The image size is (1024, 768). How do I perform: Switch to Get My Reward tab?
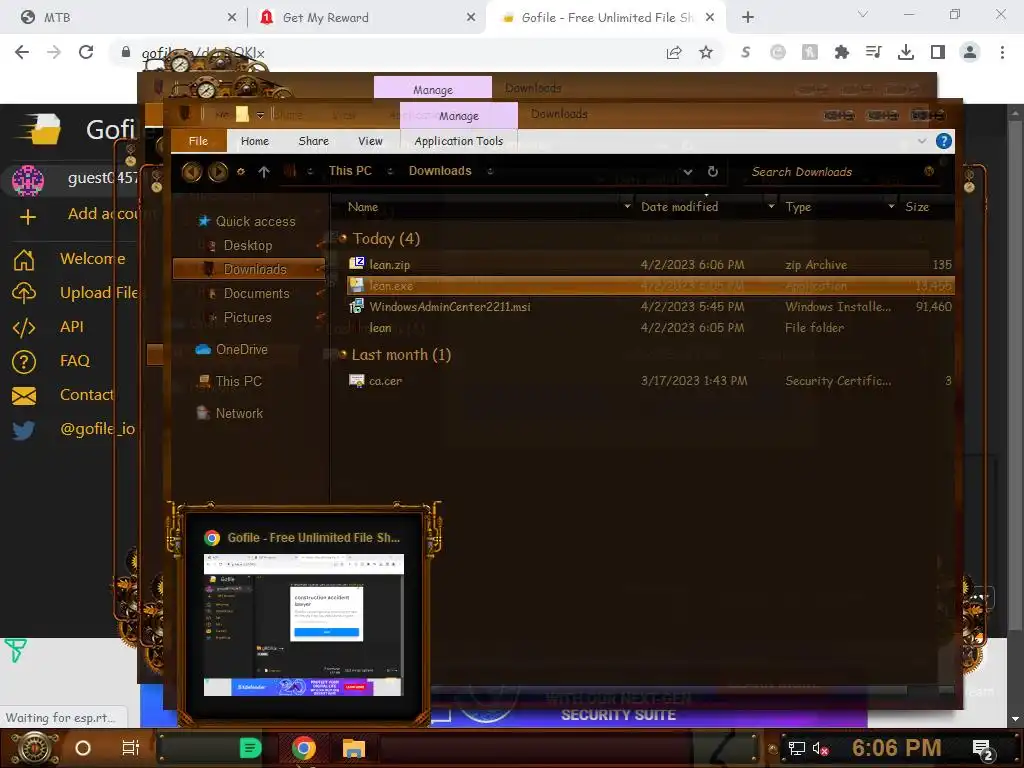point(368,18)
